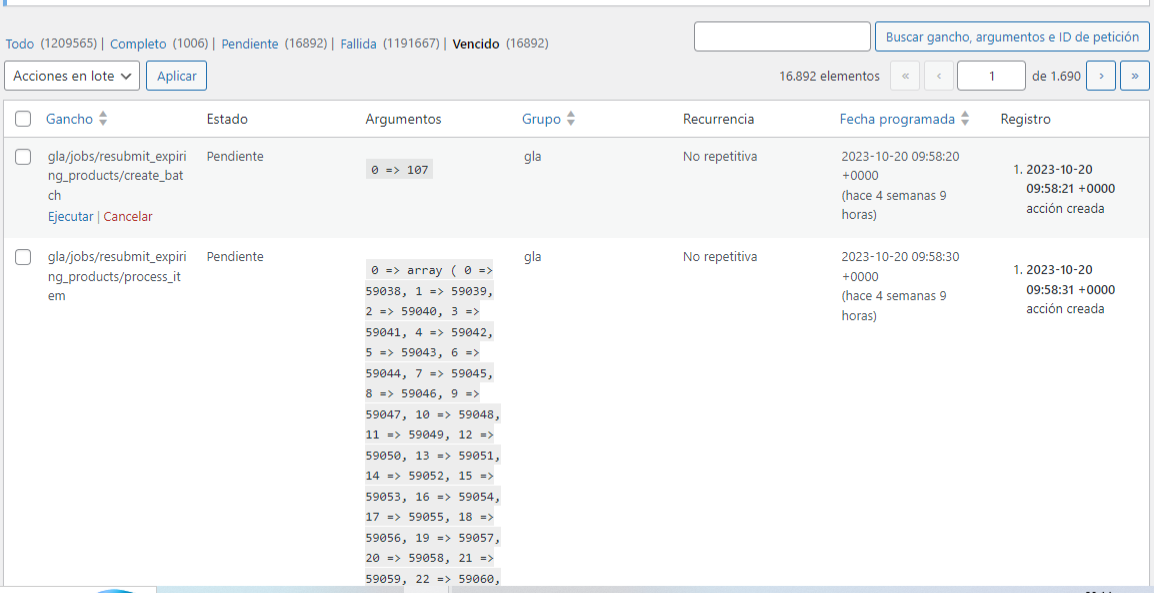
Task: Click the Grupo column header link
Action: click(541, 118)
